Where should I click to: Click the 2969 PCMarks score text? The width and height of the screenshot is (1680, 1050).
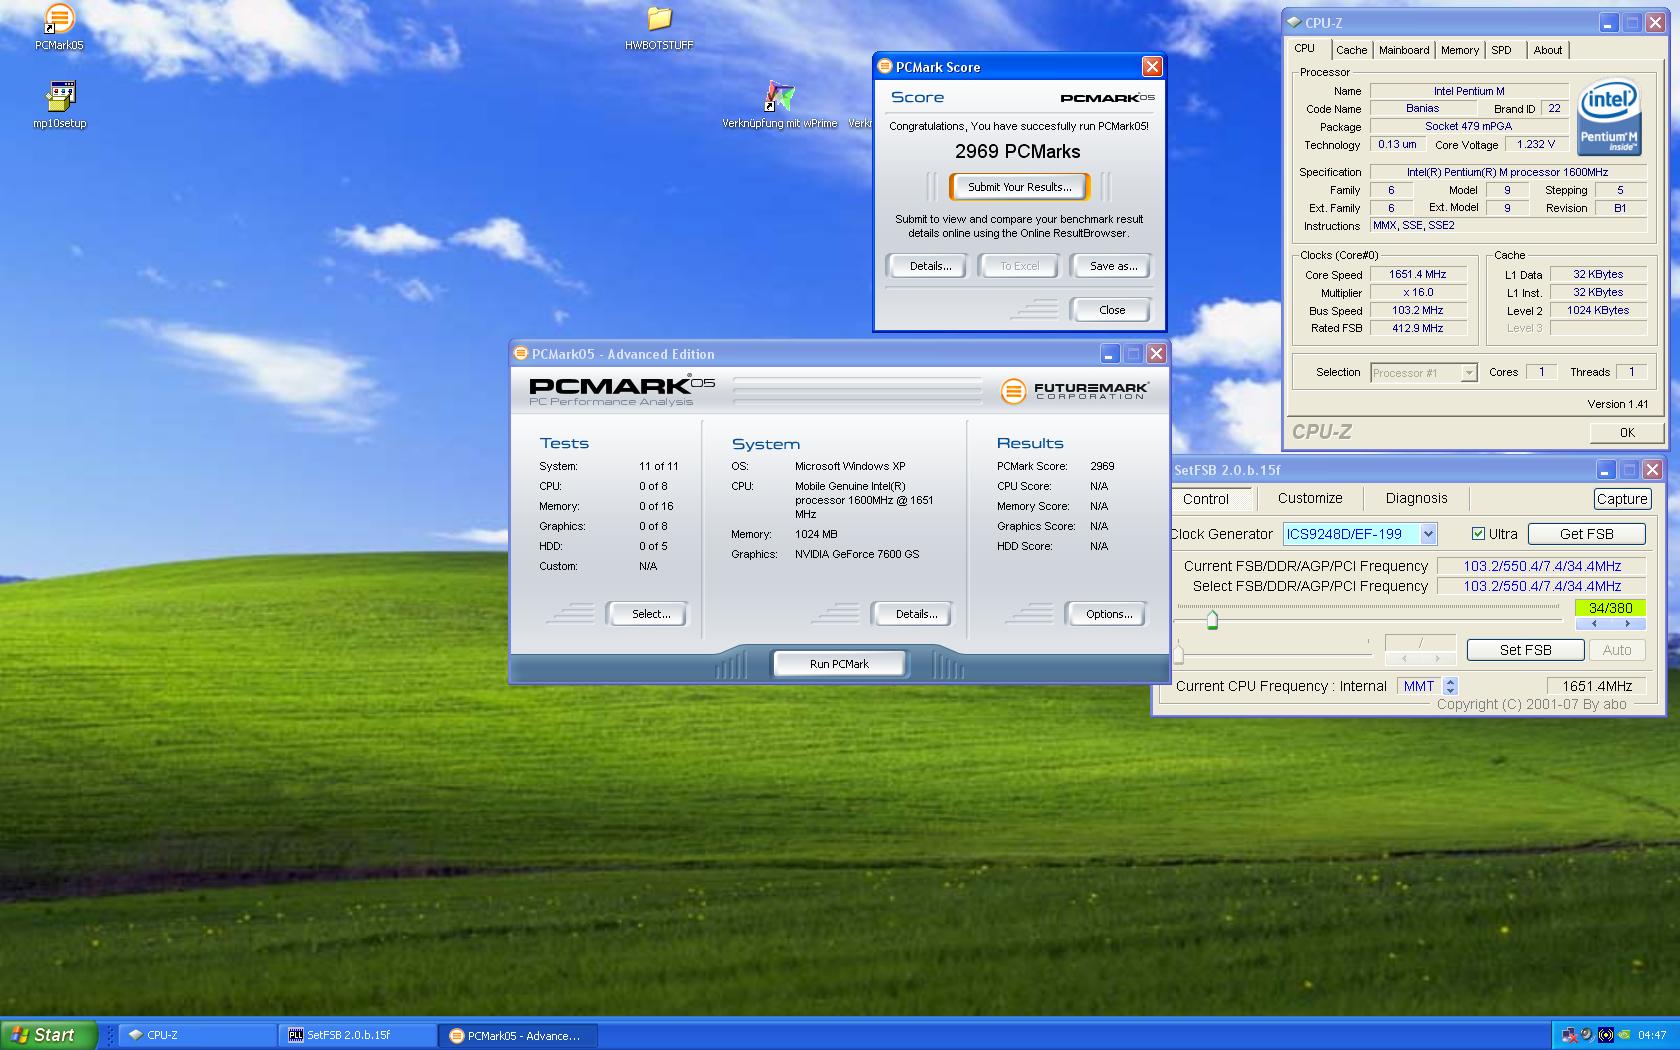click(1017, 152)
